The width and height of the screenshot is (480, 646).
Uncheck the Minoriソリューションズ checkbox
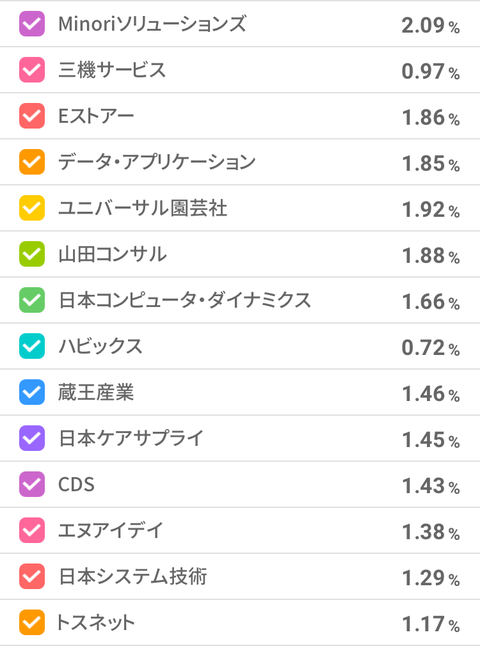pyautogui.click(x=32, y=24)
